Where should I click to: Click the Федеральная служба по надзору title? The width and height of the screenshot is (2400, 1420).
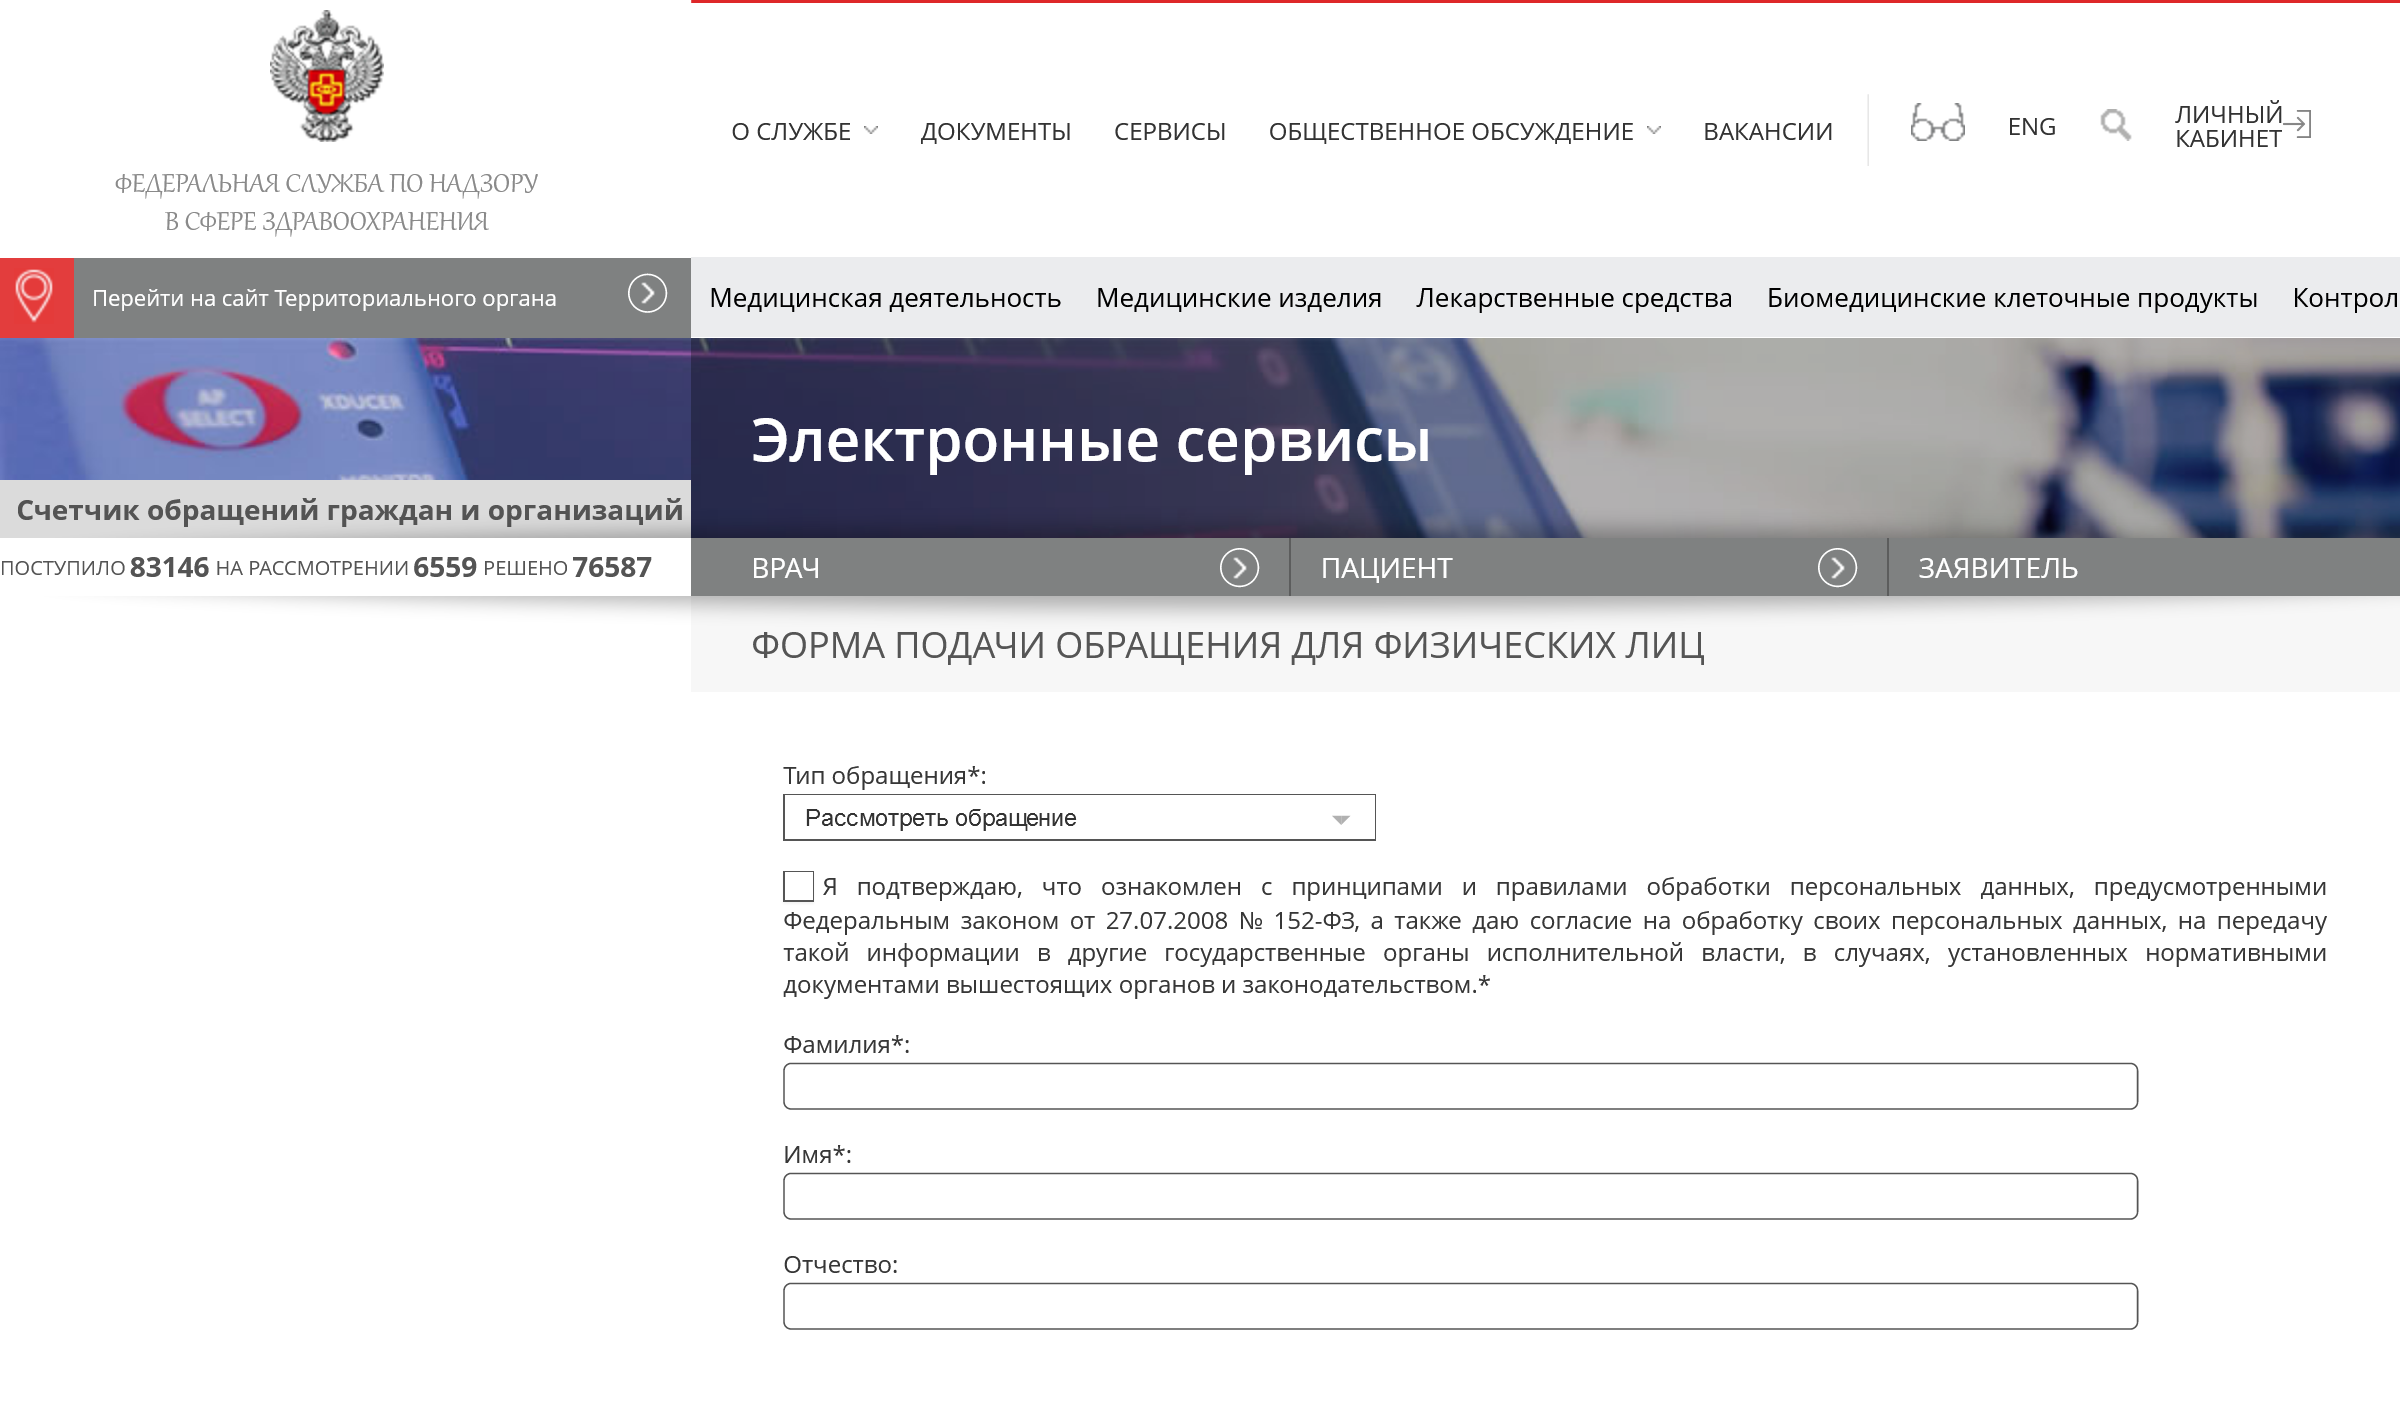click(x=326, y=202)
